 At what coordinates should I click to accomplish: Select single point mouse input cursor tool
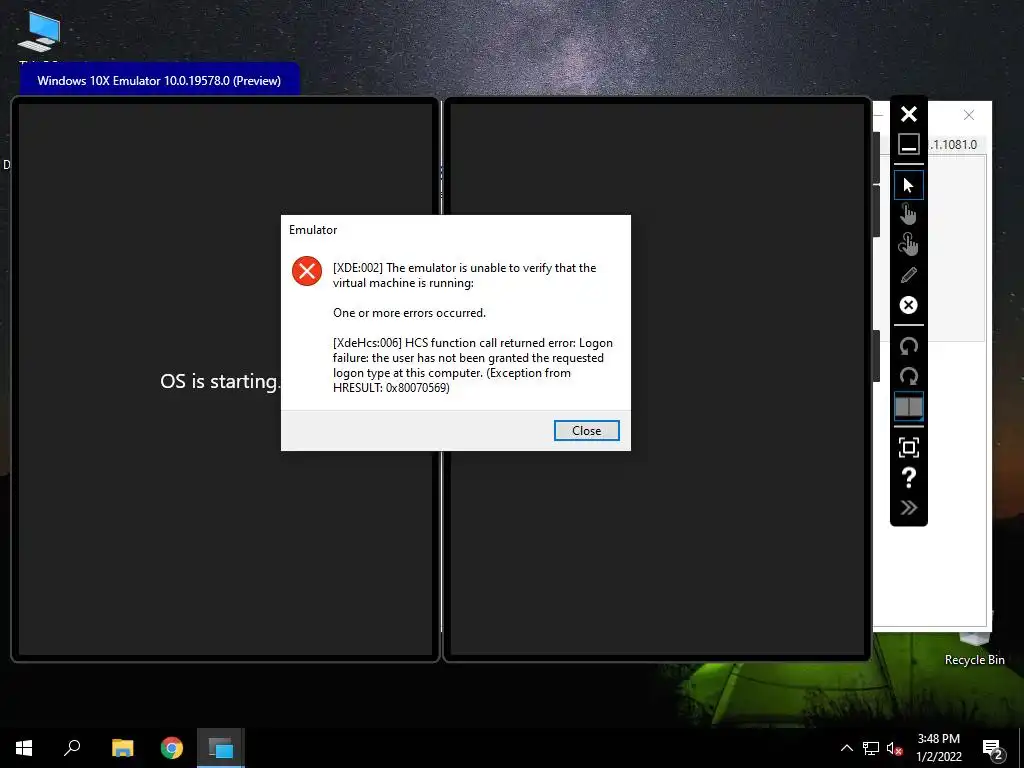coord(908,185)
